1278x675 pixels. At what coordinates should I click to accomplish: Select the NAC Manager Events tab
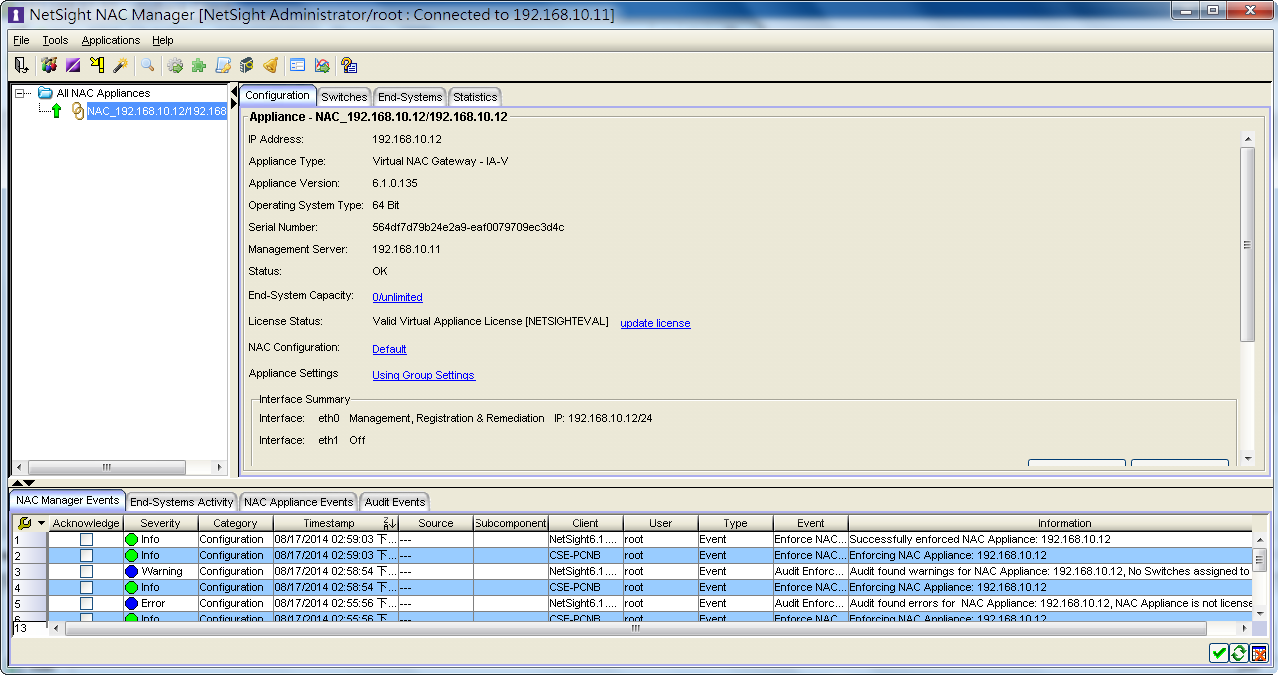68,500
